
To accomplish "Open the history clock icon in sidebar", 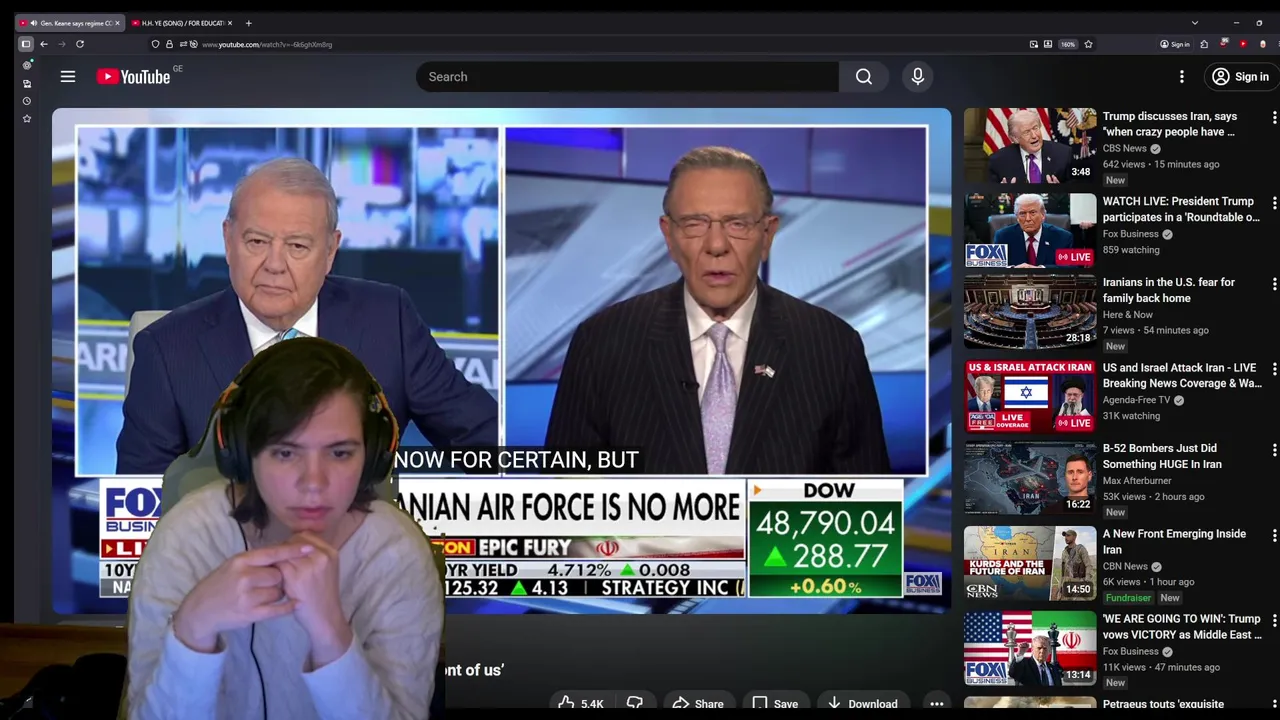I will tap(27, 101).
